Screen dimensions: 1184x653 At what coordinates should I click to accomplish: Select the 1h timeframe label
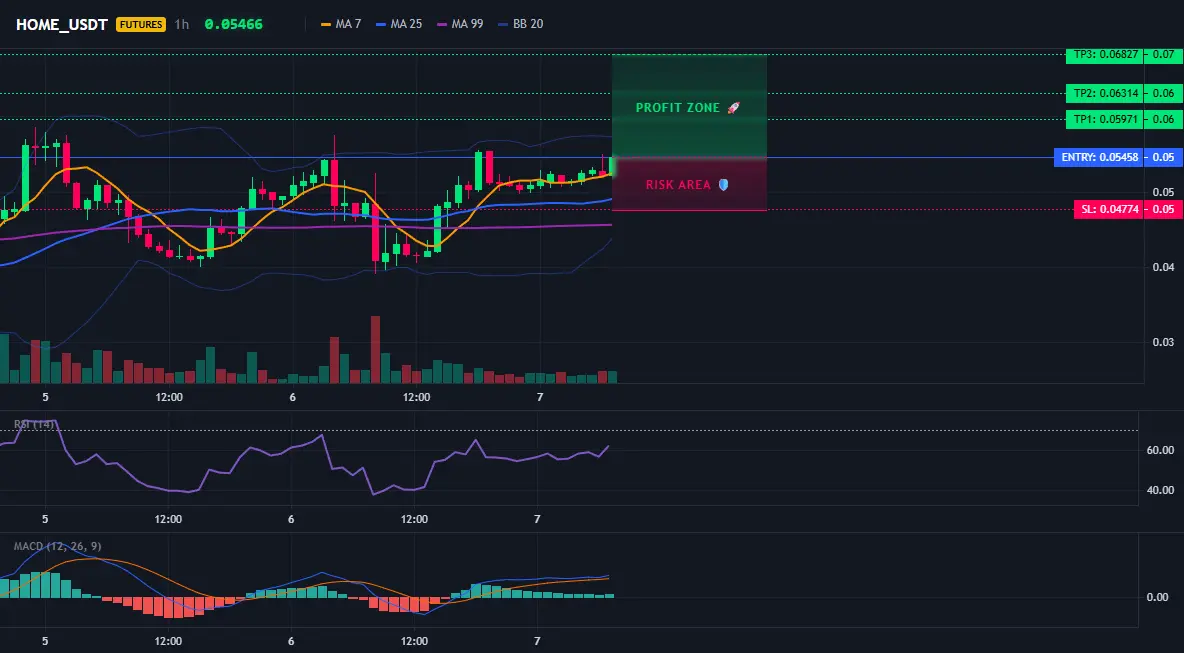181,24
